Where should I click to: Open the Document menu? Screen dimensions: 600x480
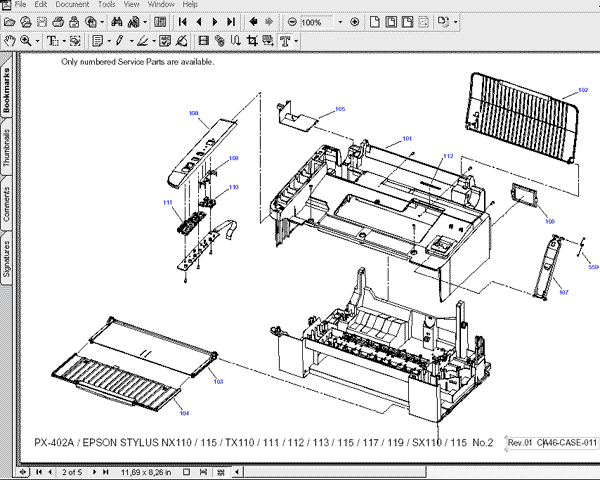pyautogui.click(x=72, y=4)
